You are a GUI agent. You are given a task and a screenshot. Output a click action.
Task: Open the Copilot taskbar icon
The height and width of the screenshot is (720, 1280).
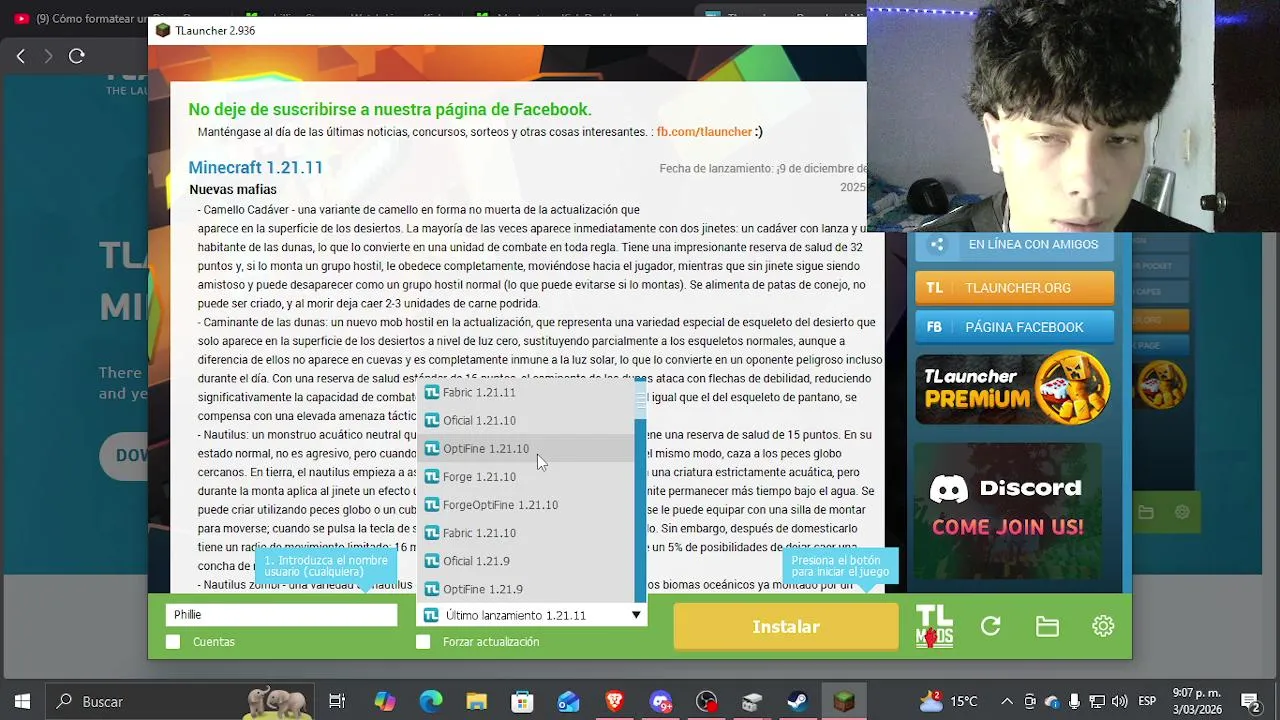(384, 702)
